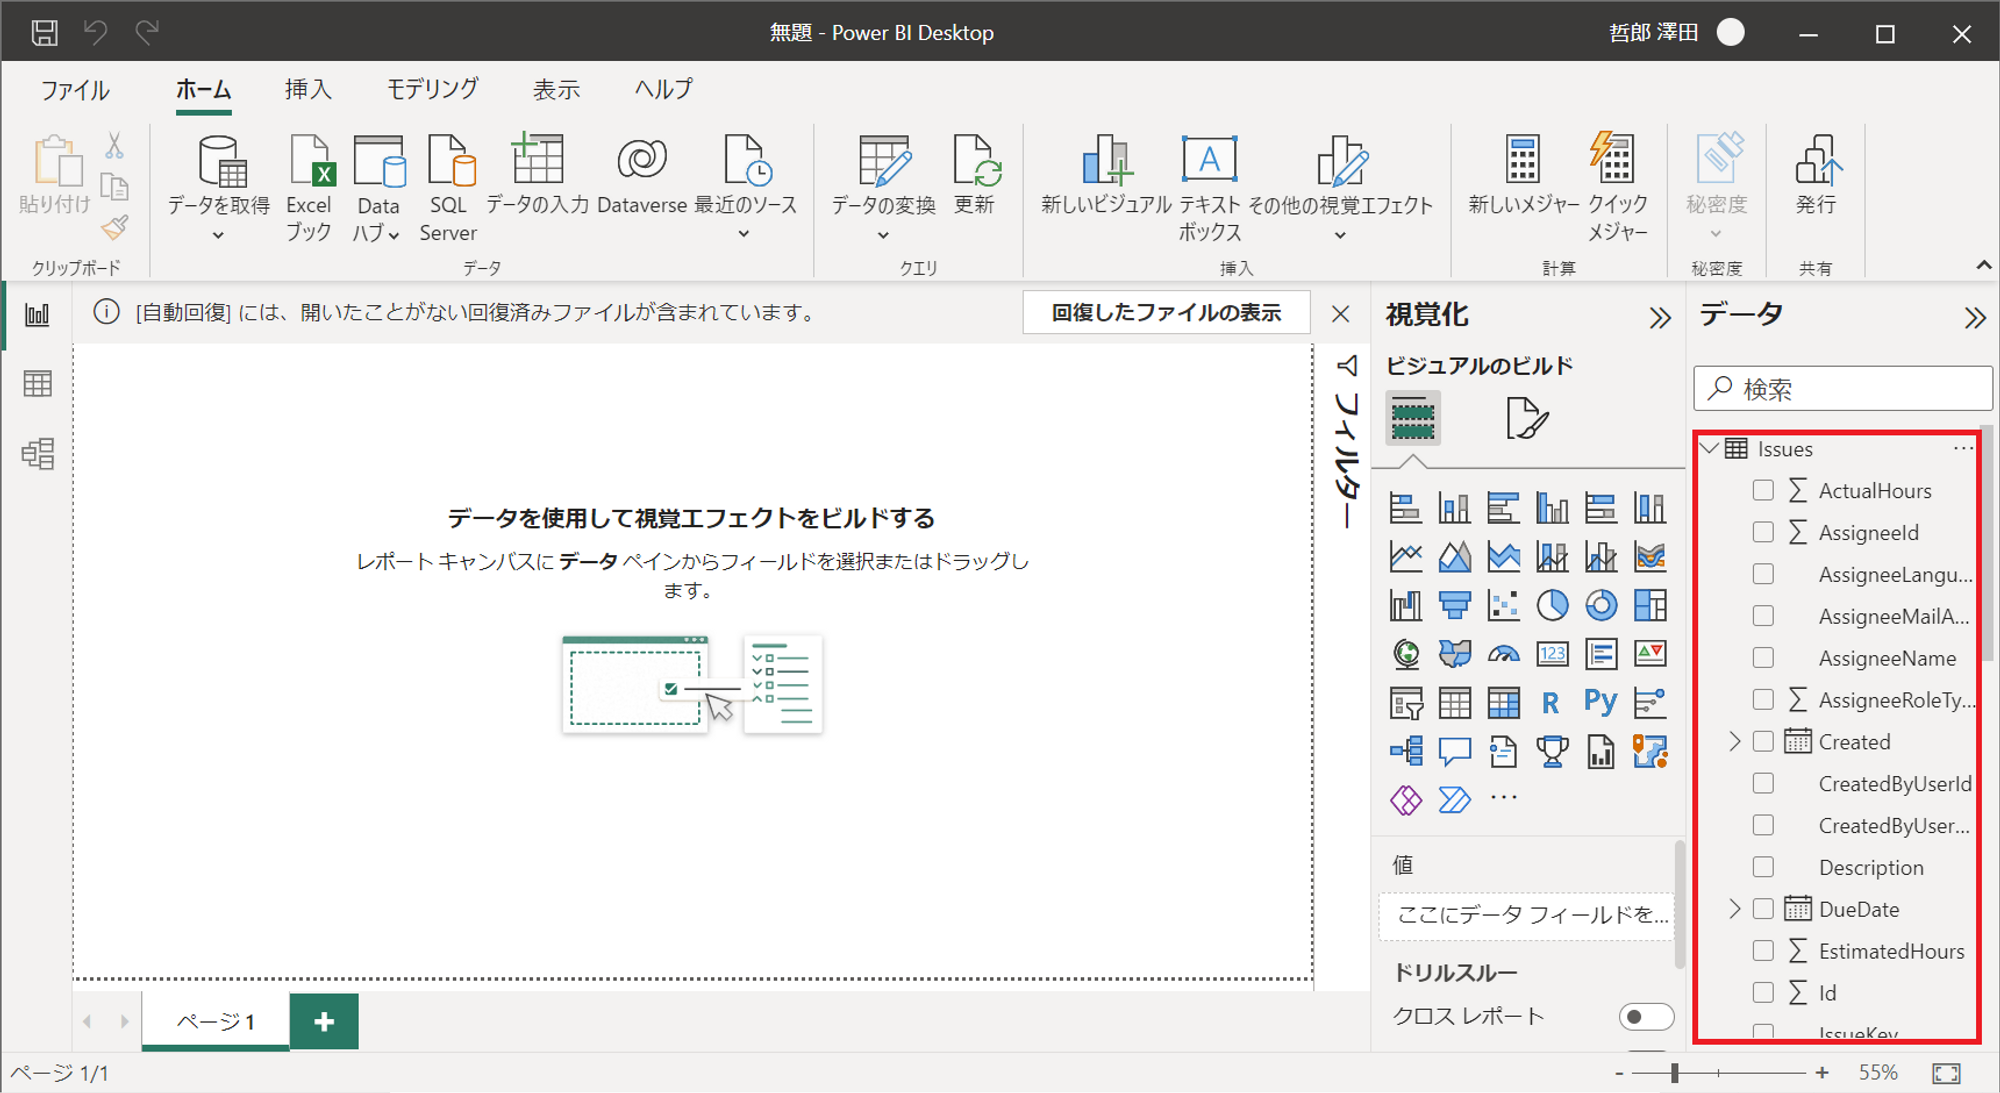
Task: Click the 発行 publish icon
Action: click(x=1816, y=160)
